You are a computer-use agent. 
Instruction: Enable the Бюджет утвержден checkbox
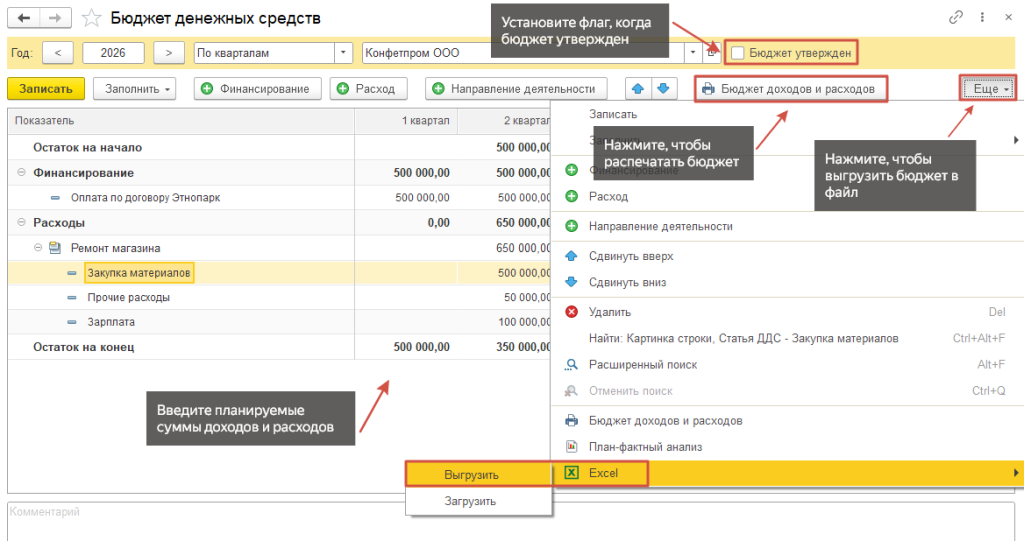click(738, 53)
